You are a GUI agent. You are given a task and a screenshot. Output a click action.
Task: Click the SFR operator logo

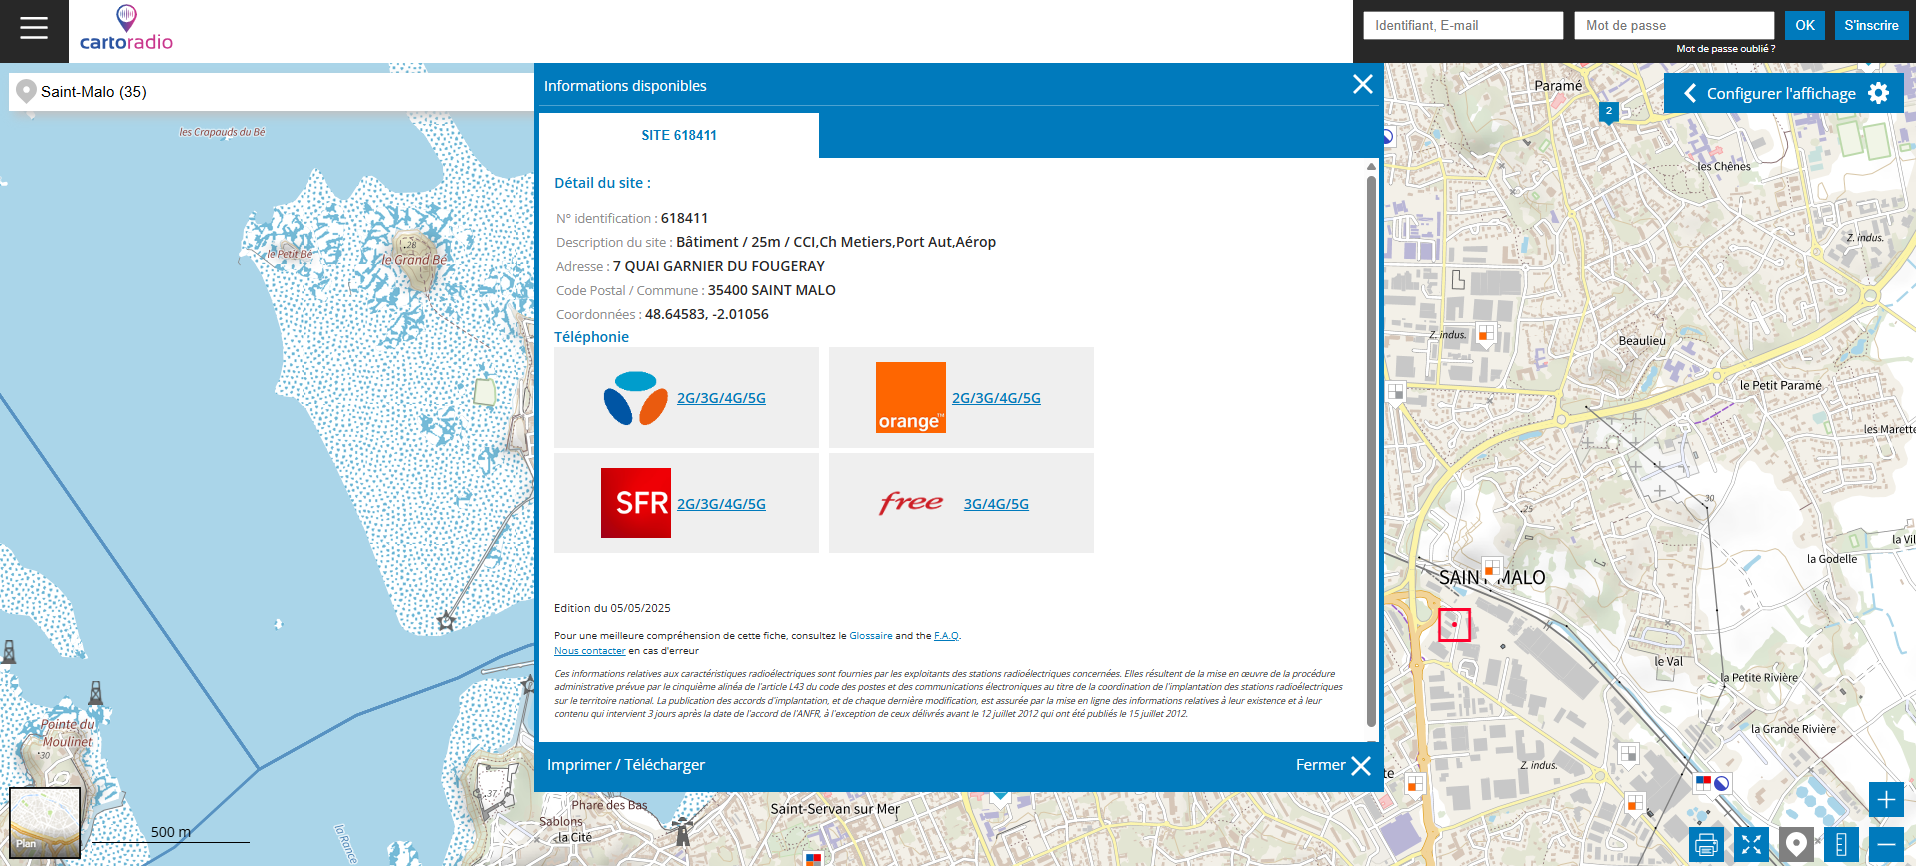click(x=636, y=503)
